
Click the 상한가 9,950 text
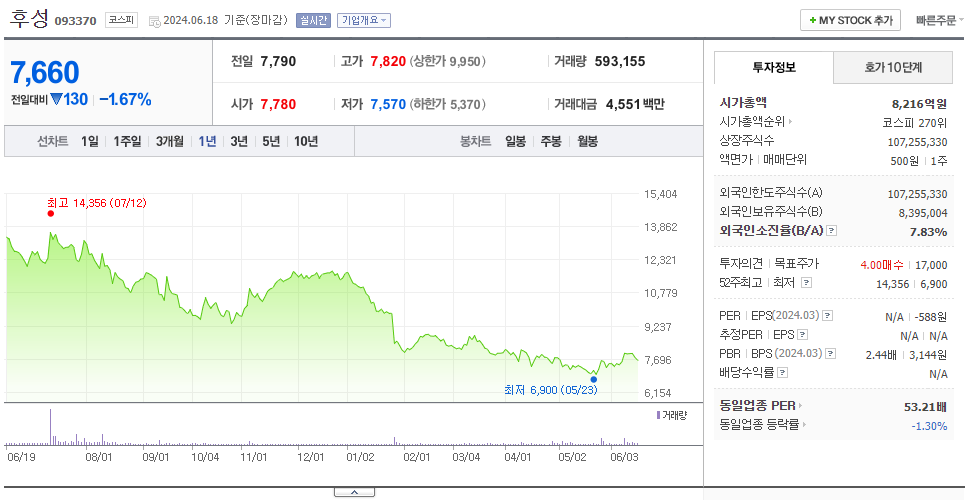click(448, 62)
